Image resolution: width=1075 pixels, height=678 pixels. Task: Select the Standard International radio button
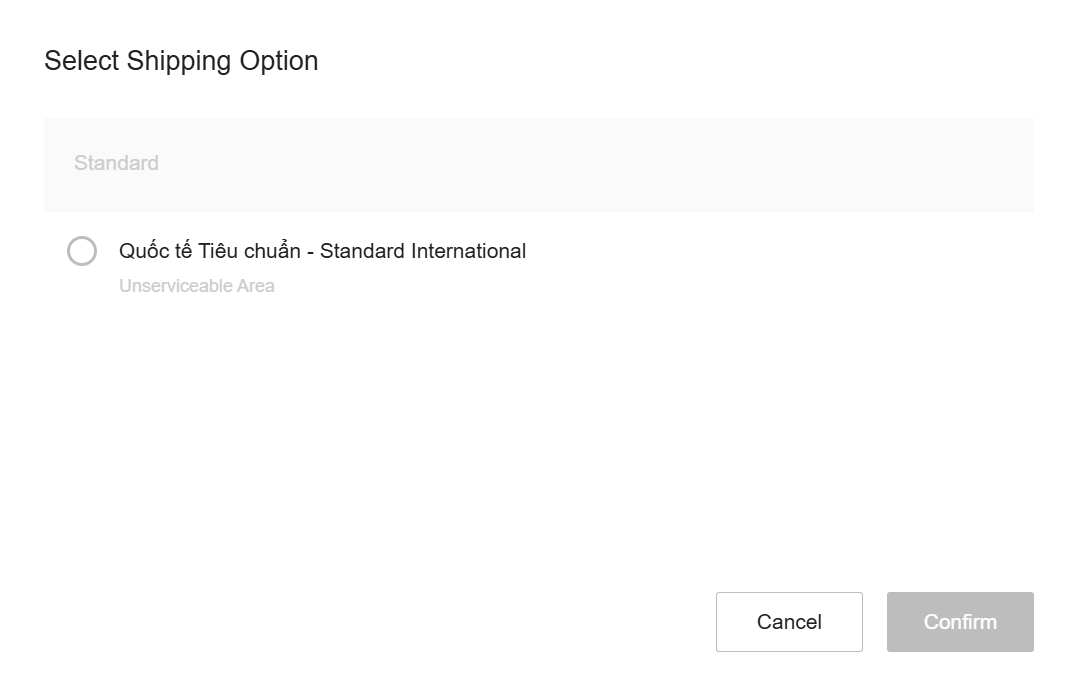(82, 251)
